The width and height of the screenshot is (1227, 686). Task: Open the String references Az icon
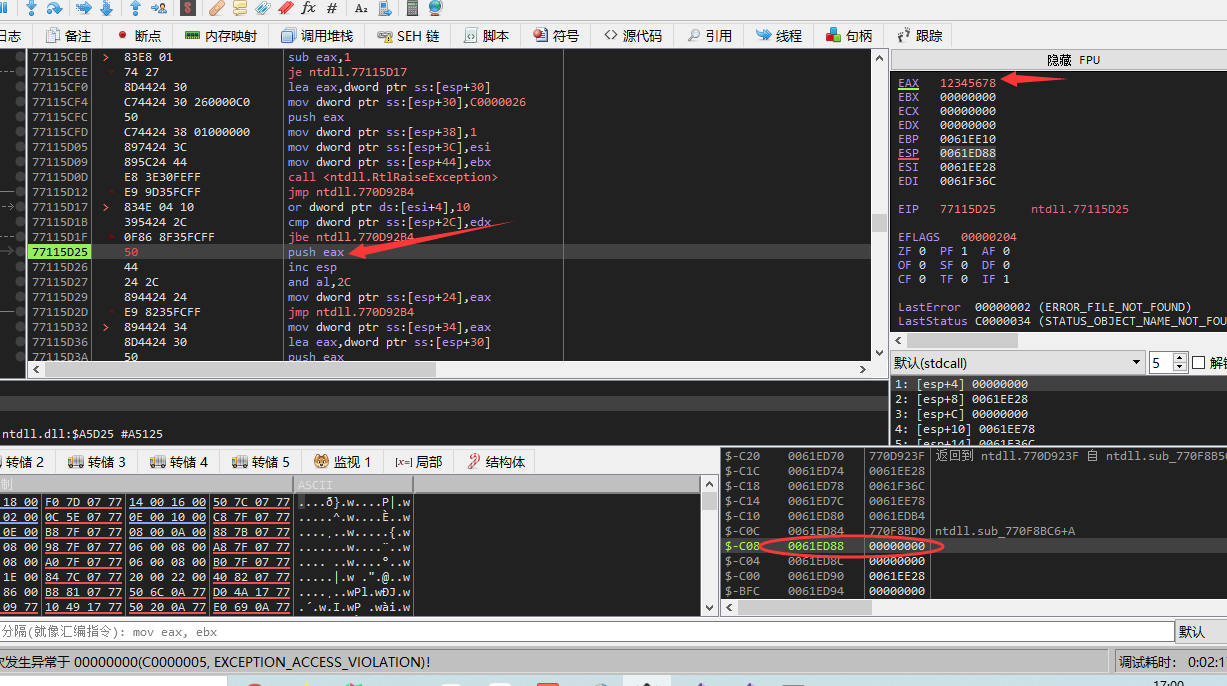pyautogui.click(x=361, y=8)
